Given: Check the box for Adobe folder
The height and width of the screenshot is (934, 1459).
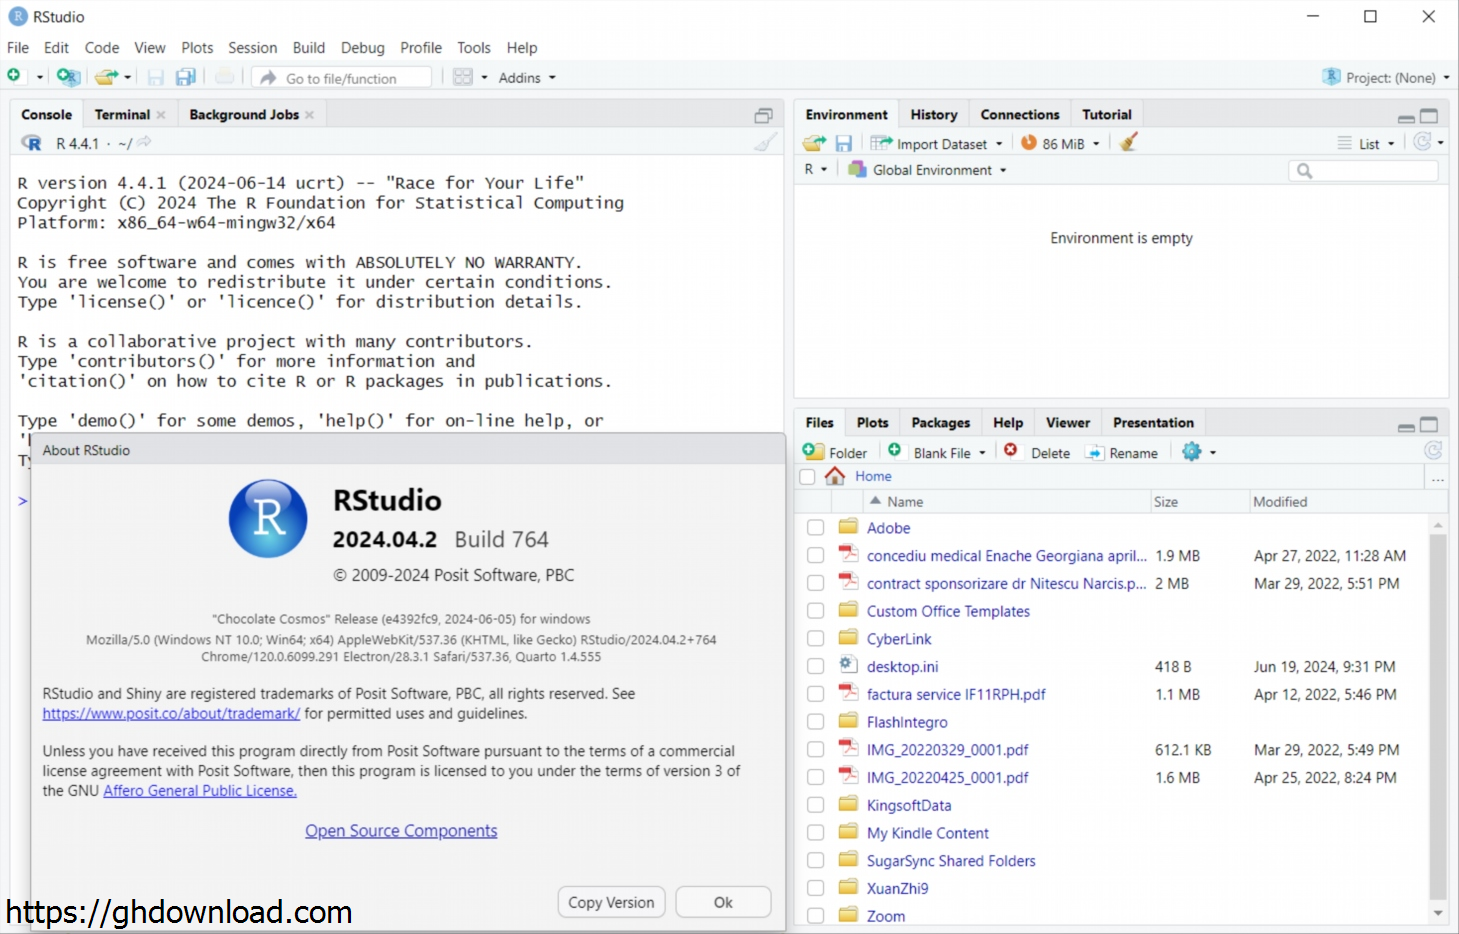Looking at the screenshot, I should (815, 527).
